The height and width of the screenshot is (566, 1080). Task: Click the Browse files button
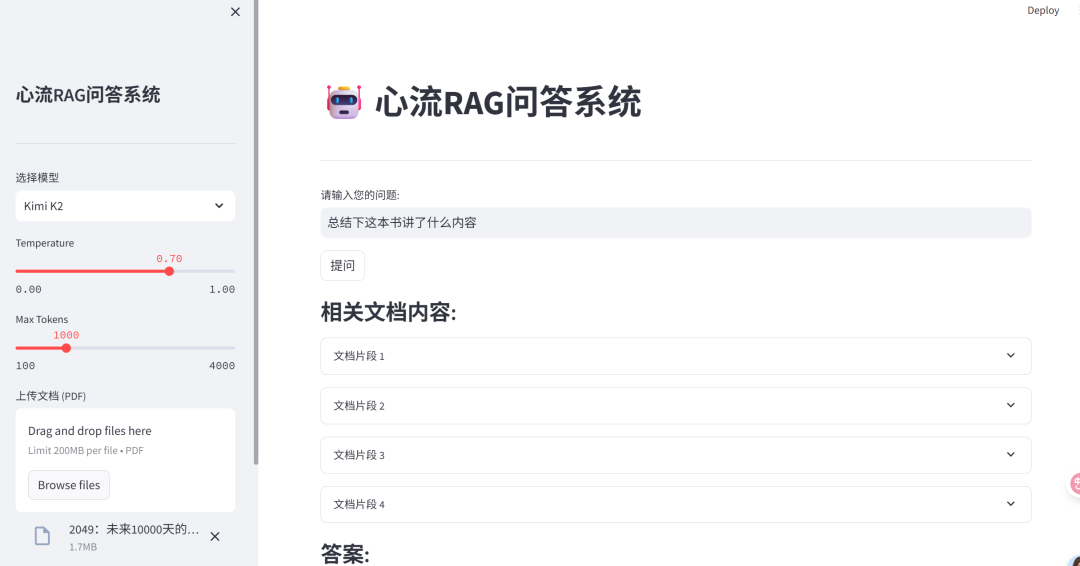click(x=69, y=485)
